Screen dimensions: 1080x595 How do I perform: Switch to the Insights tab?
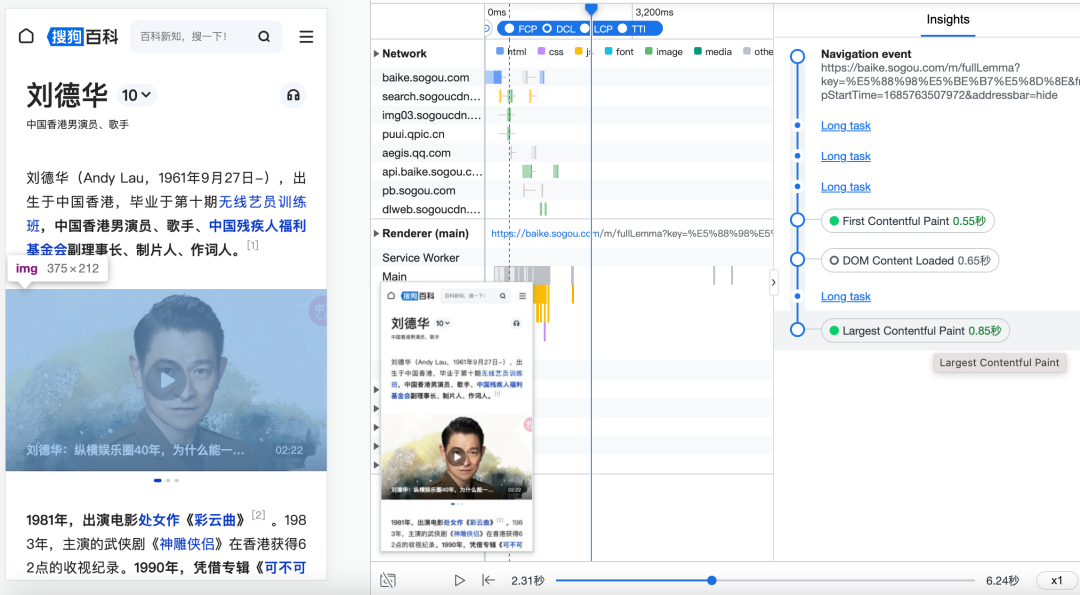(948, 20)
